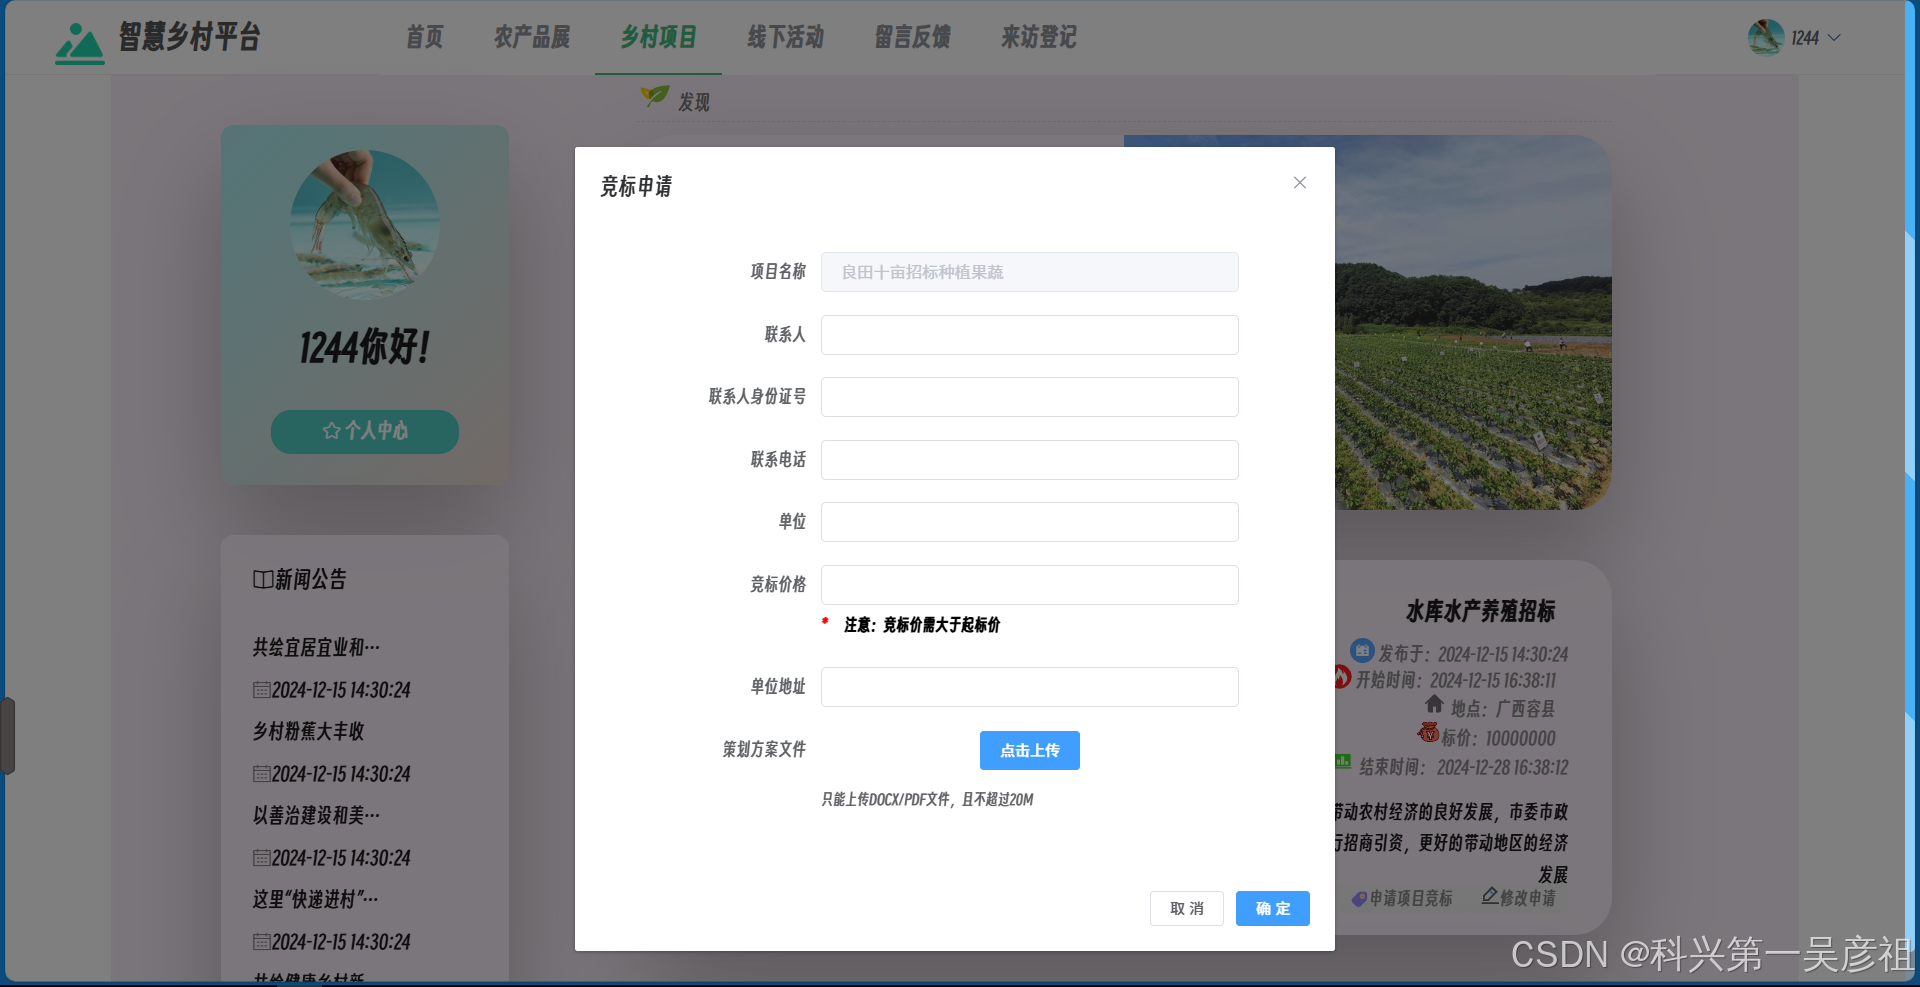Close the 竞标申请 dialog with the X icon
Image resolution: width=1920 pixels, height=987 pixels.
pos(1299,183)
